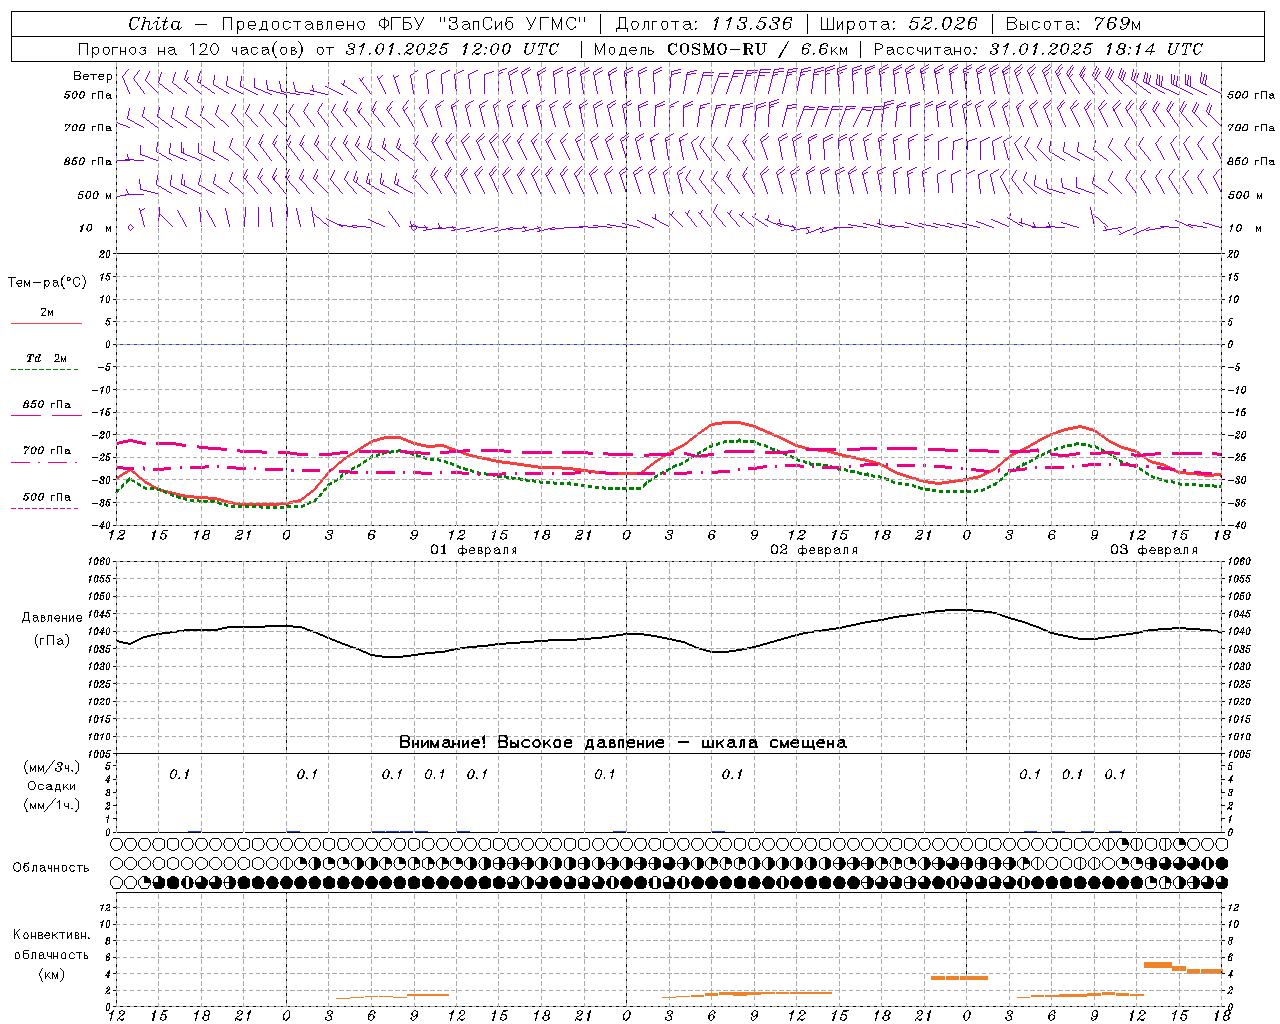The height and width of the screenshot is (1024, 1280).
Task: Select the "Тем-ра(°C)" temperature panel label
Action: 47,283
